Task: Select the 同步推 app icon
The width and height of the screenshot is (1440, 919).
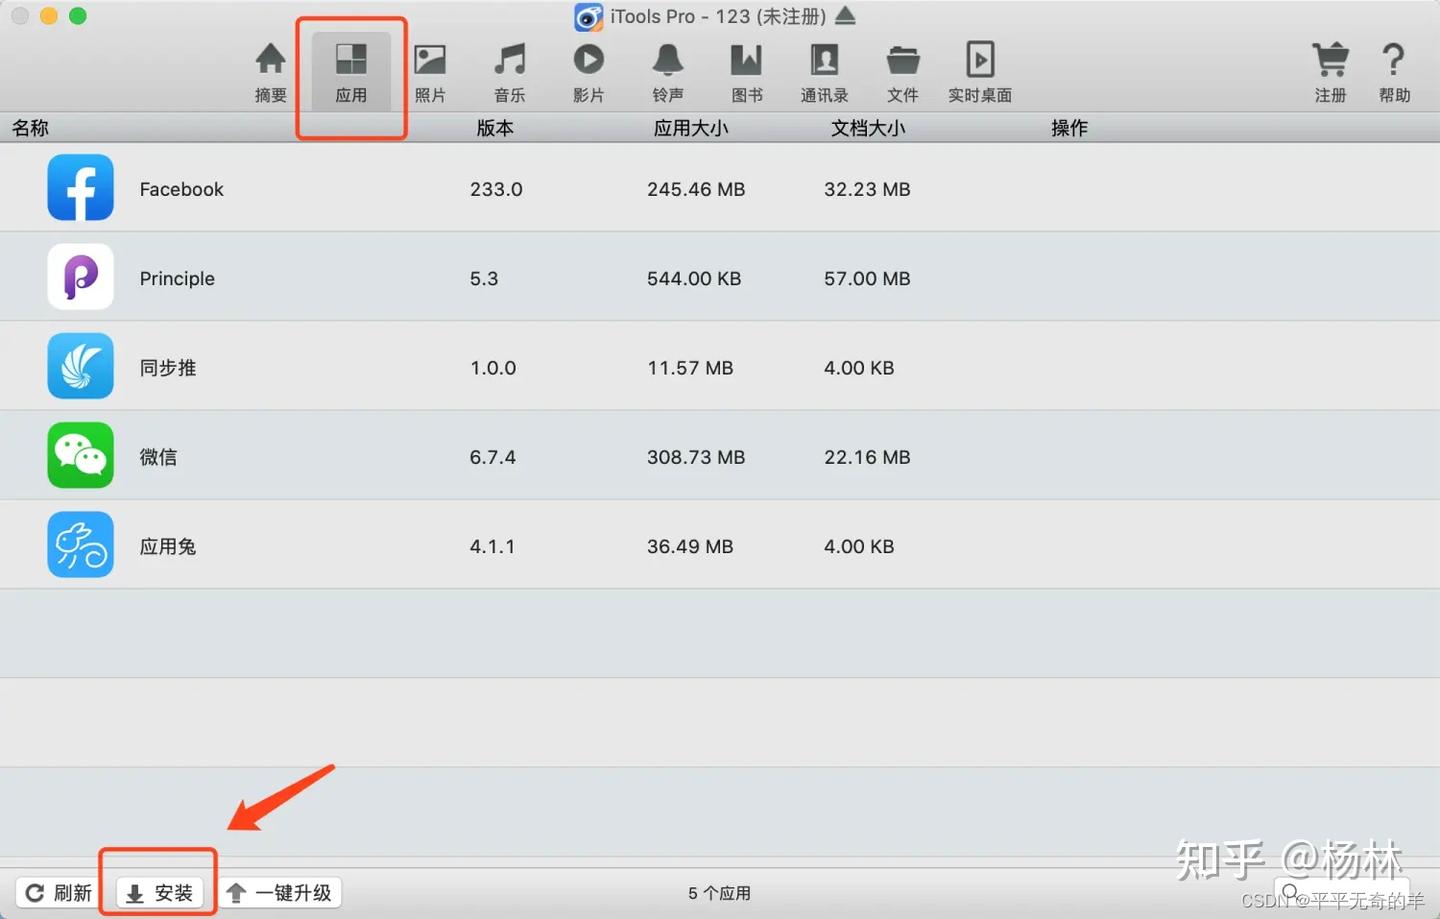Action: pos(81,366)
